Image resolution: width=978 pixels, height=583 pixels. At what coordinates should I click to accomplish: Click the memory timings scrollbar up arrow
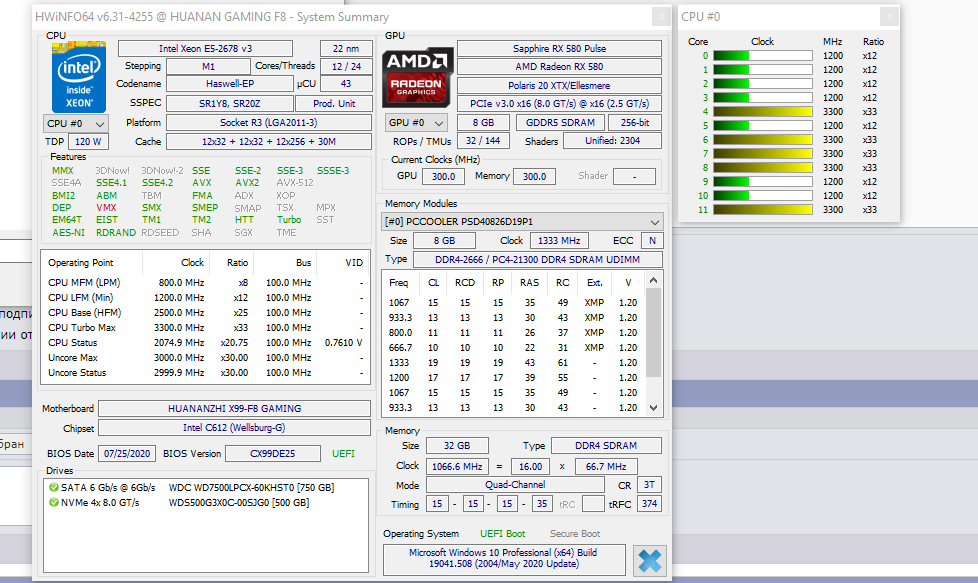(x=653, y=281)
